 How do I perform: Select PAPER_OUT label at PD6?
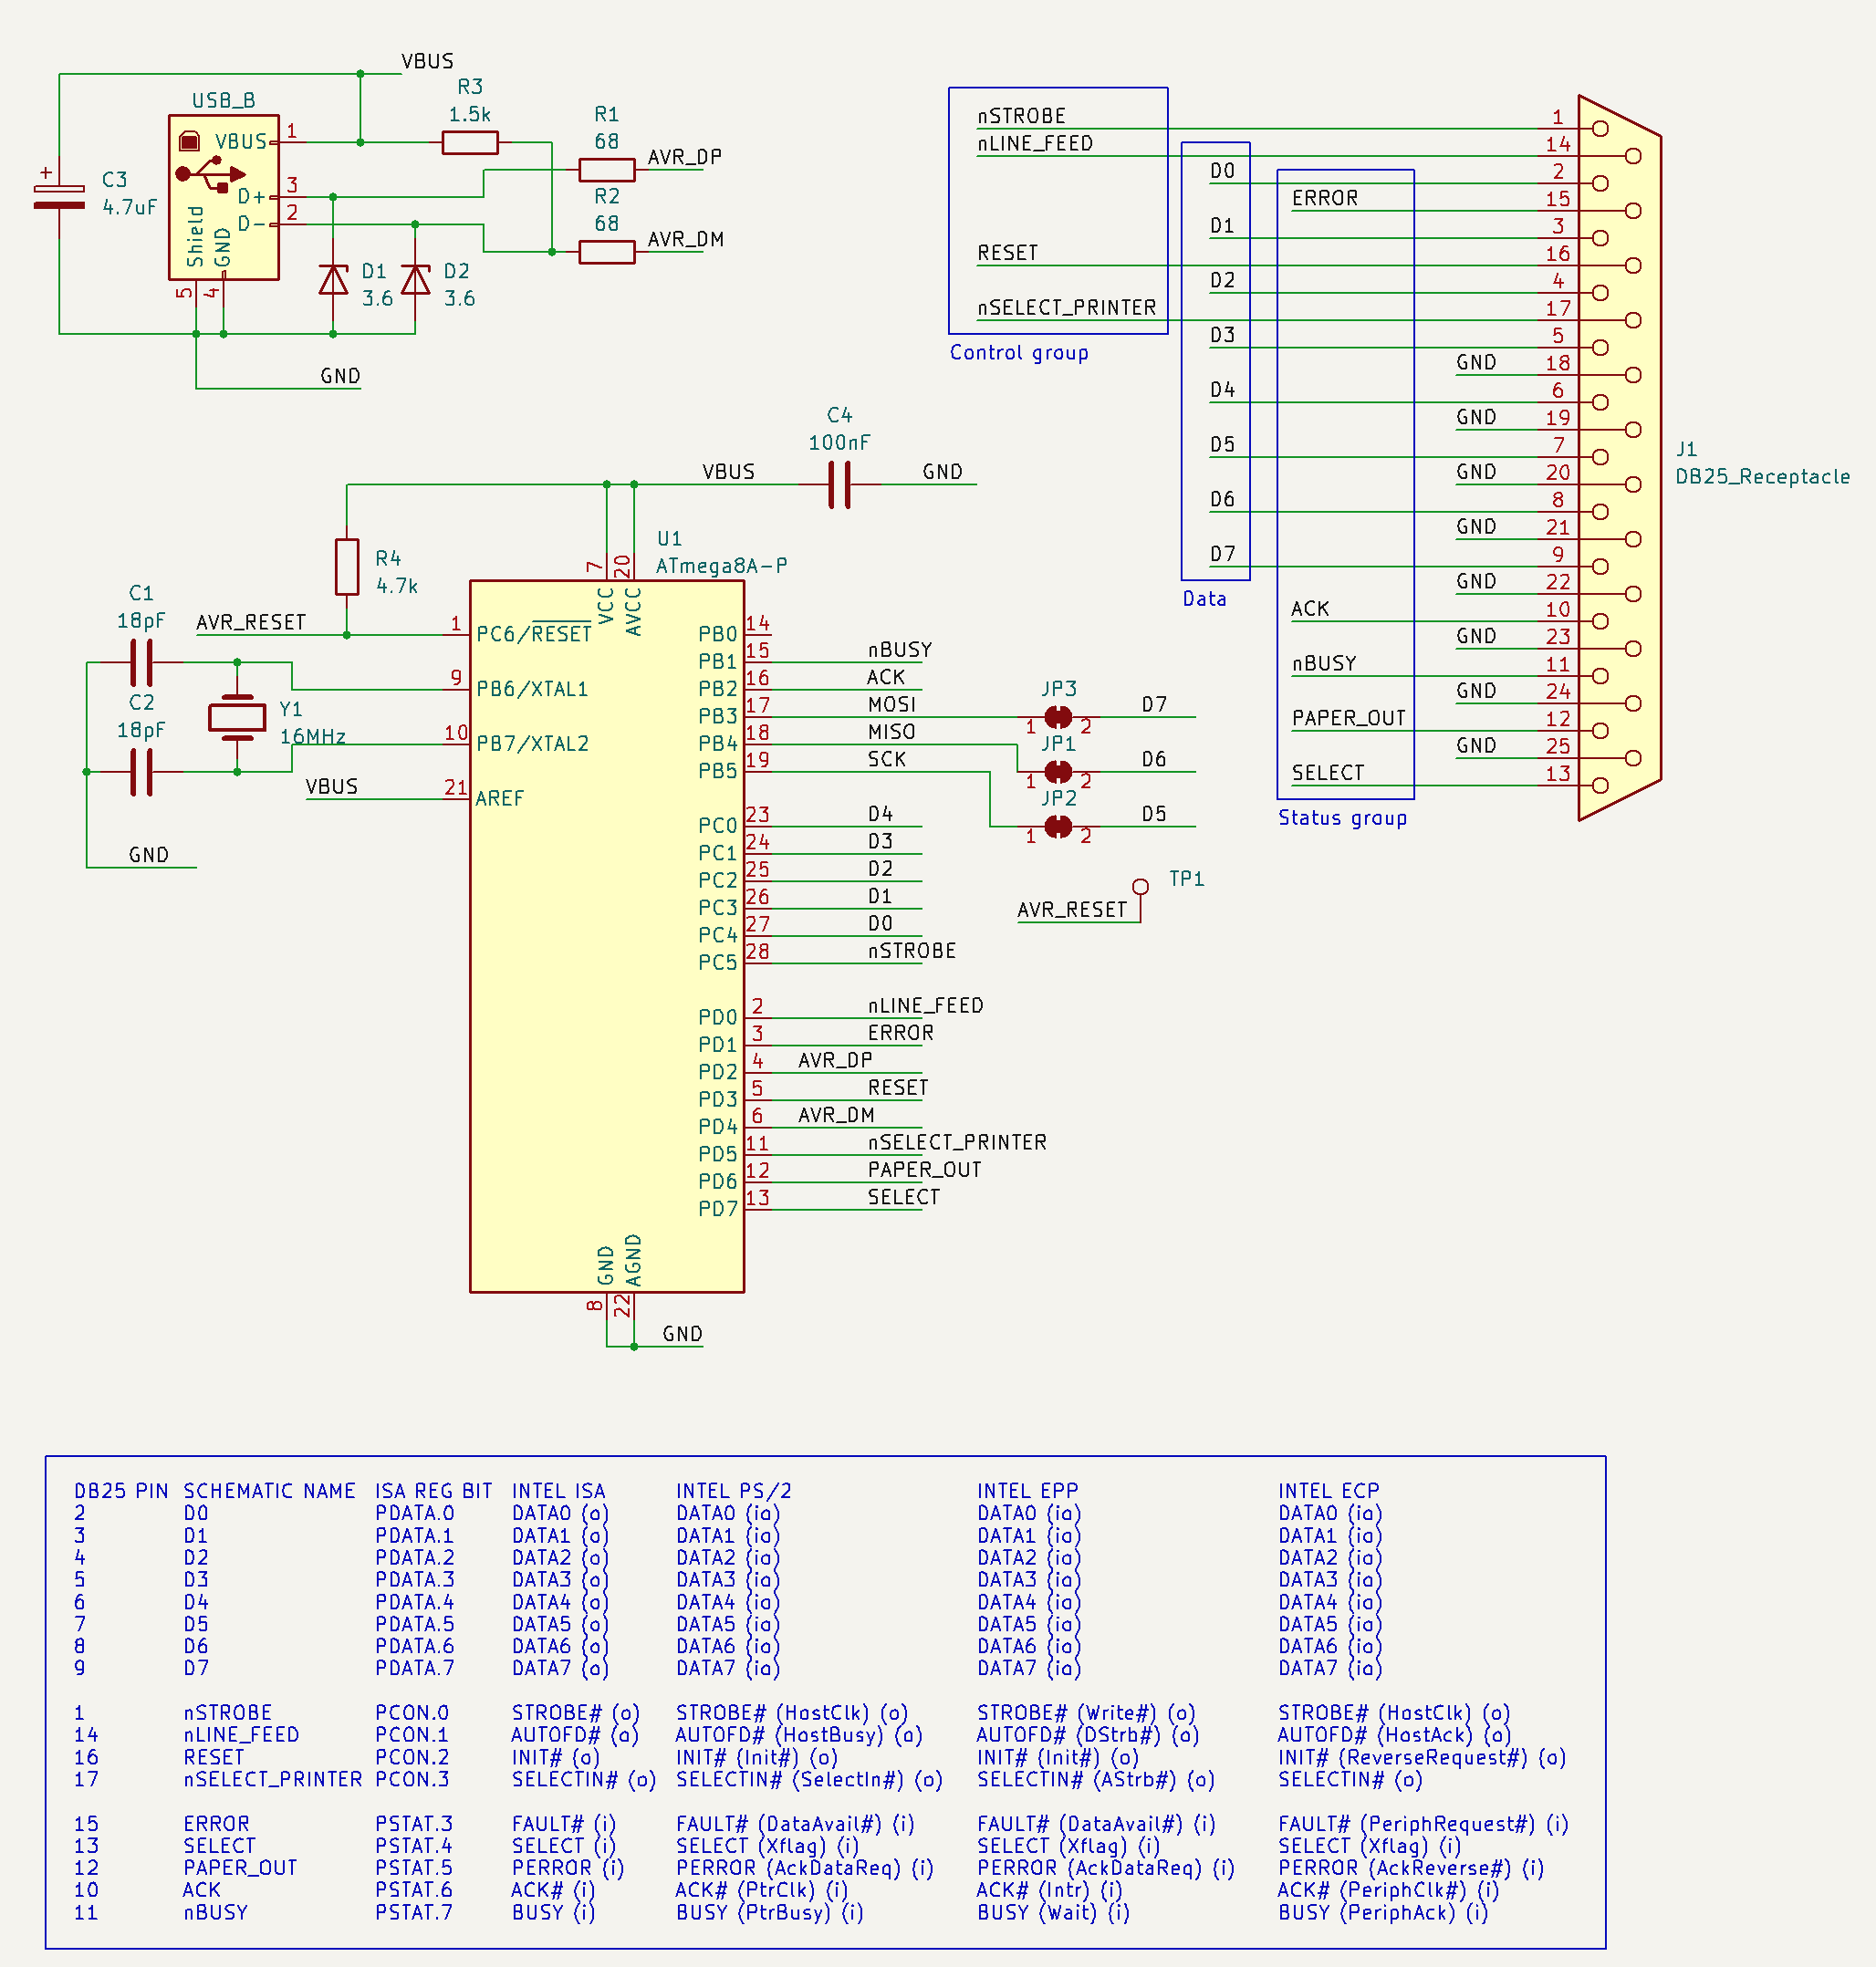[x=924, y=1170]
